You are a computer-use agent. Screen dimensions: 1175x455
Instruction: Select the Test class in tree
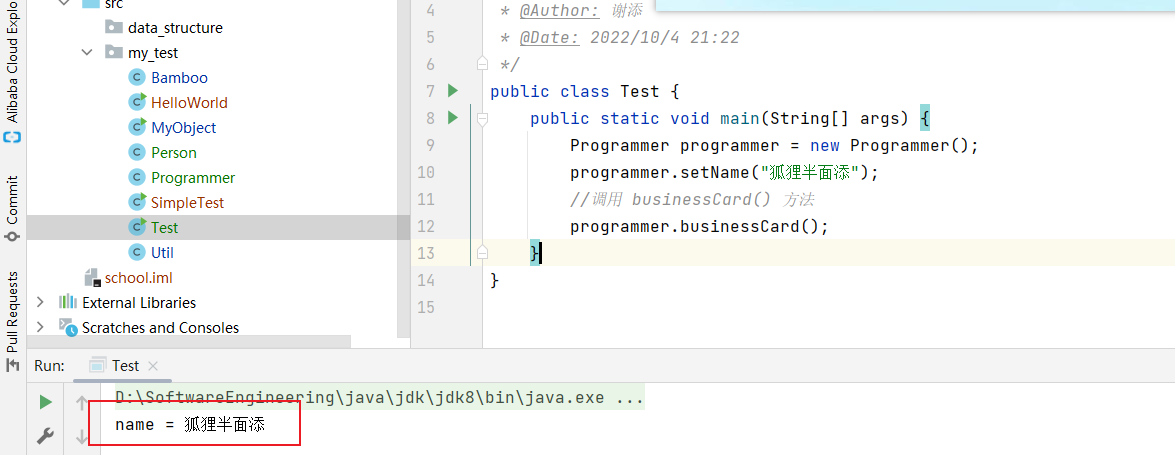tap(164, 227)
